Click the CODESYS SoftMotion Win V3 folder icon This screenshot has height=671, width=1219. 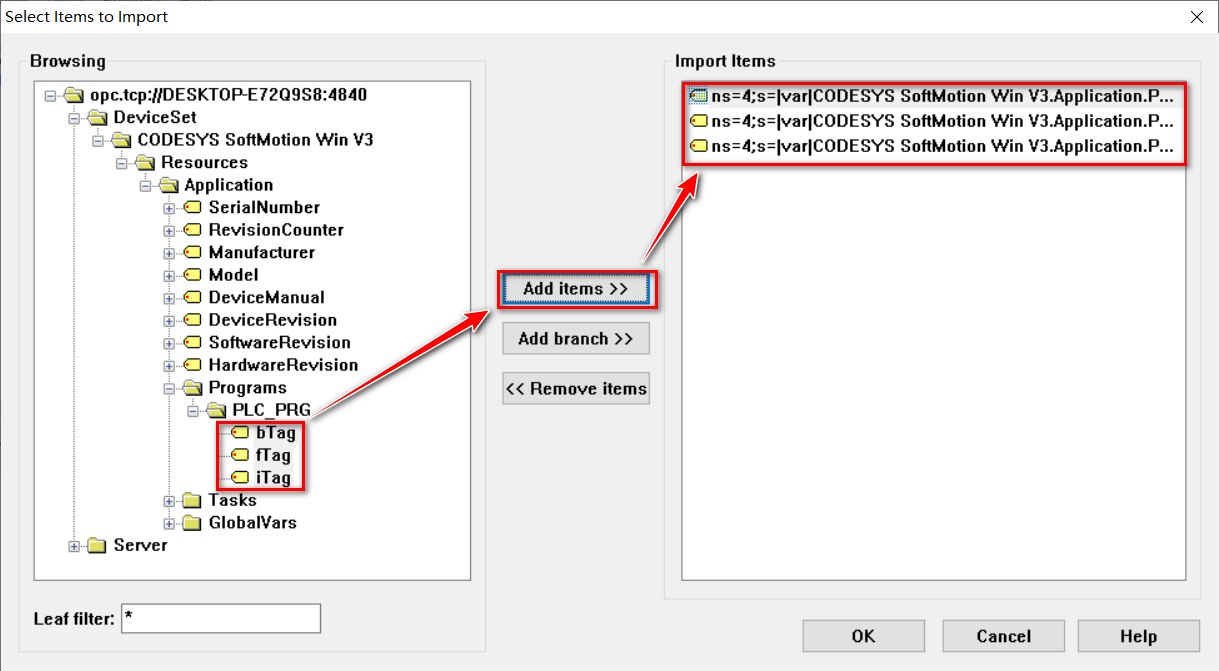pos(122,140)
